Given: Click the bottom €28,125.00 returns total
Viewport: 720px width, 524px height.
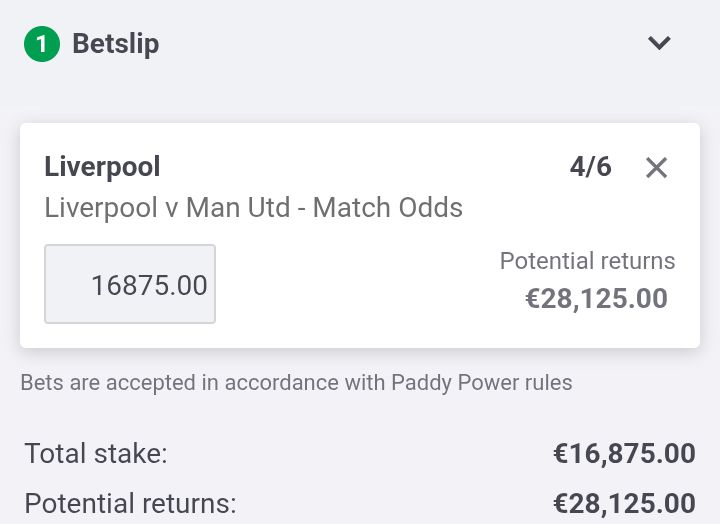Looking at the screenshot, I should pos(624,503).
